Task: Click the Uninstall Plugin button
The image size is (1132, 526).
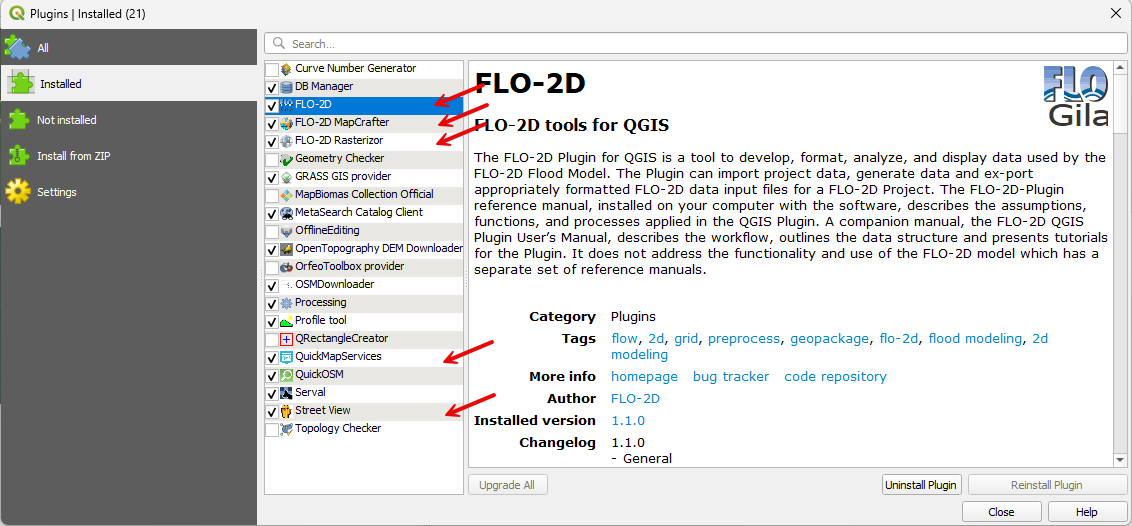Action: click(921, 485)
